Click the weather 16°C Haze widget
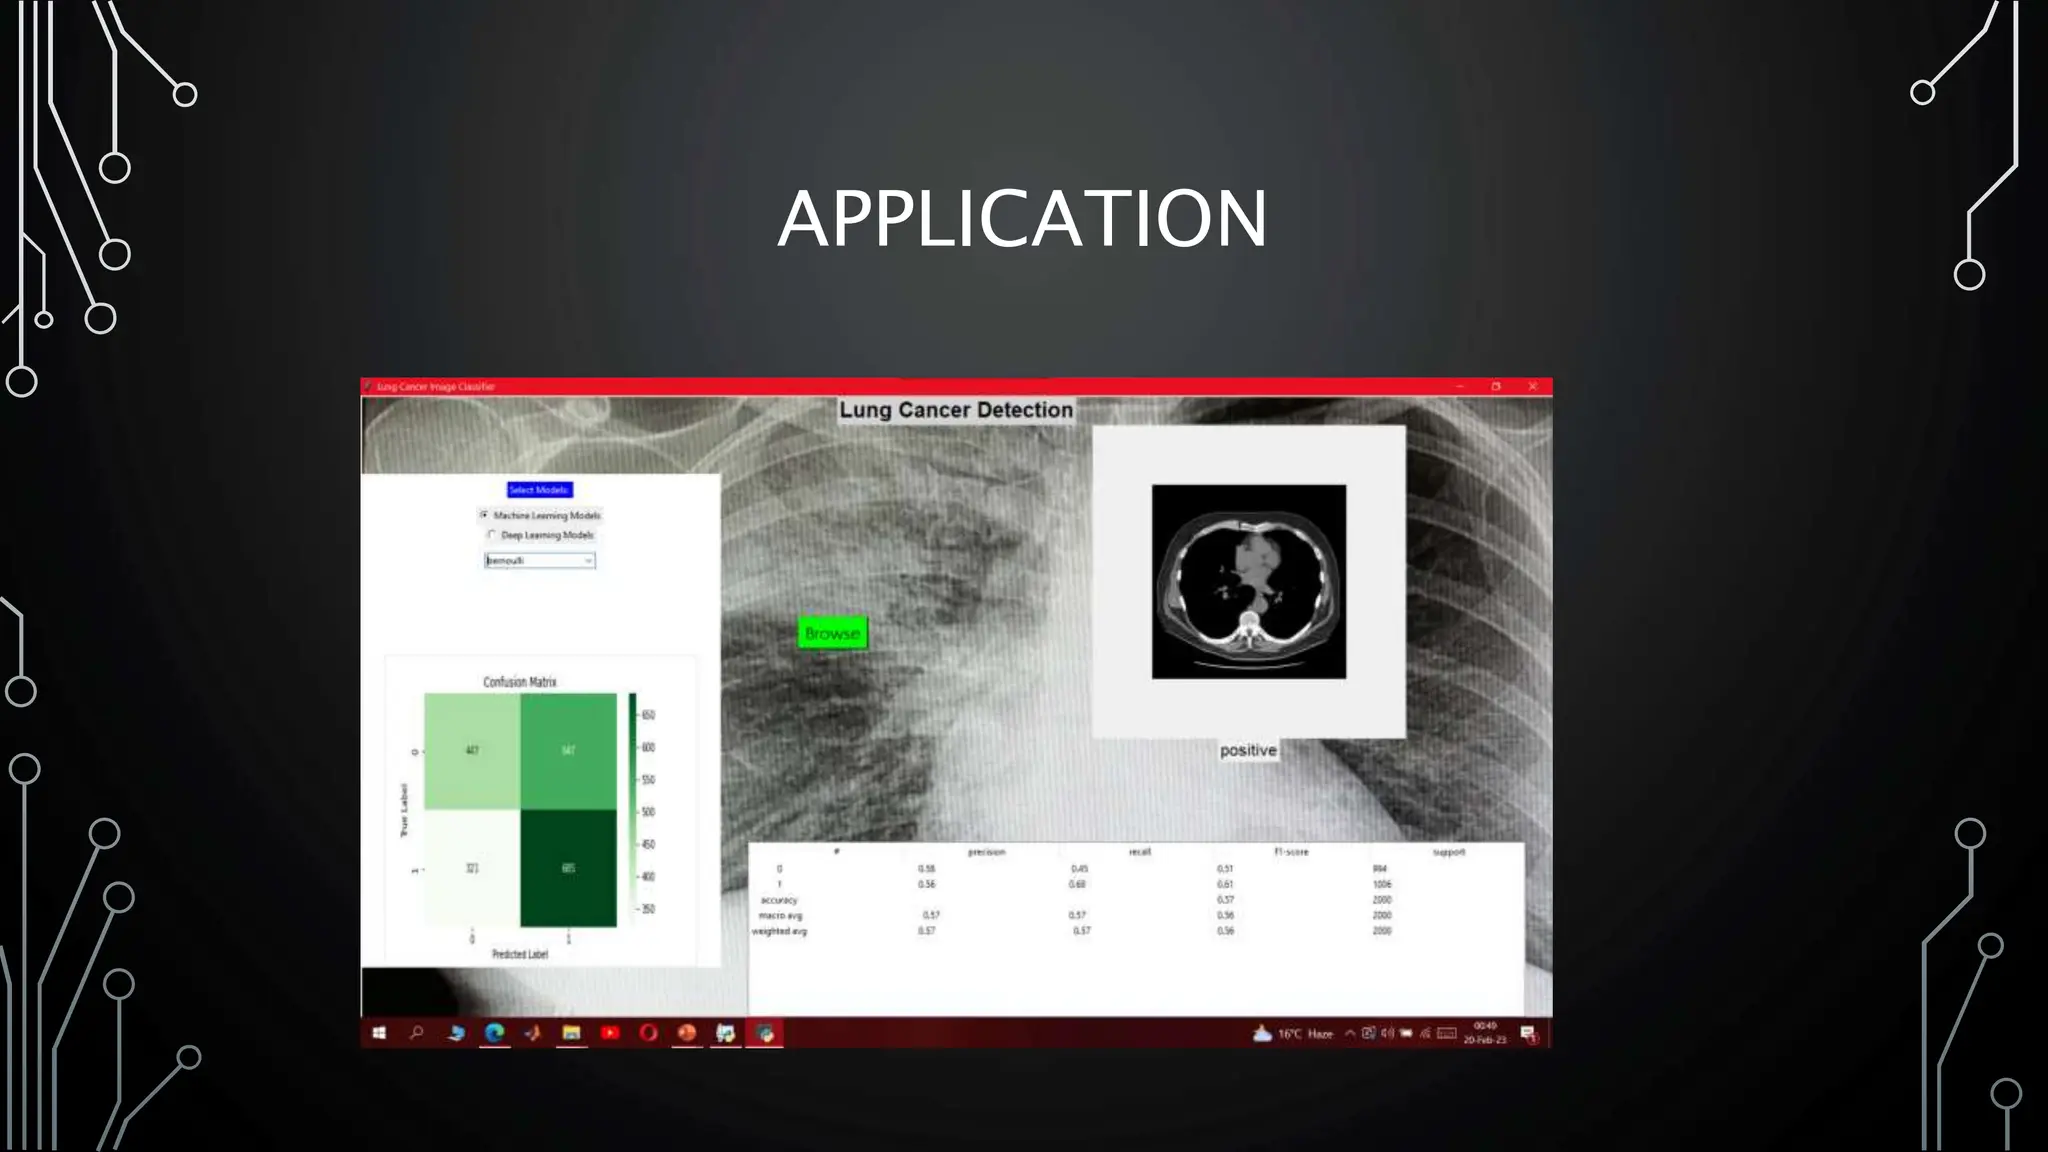2048x1152 pixels. click(x=1293, y=1033)
